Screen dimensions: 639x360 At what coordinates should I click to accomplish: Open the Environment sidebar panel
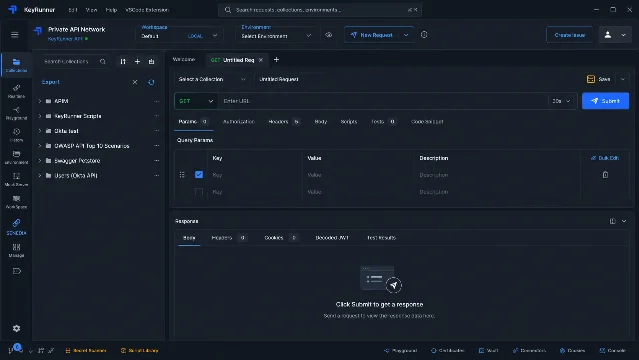tap(16, 157)
